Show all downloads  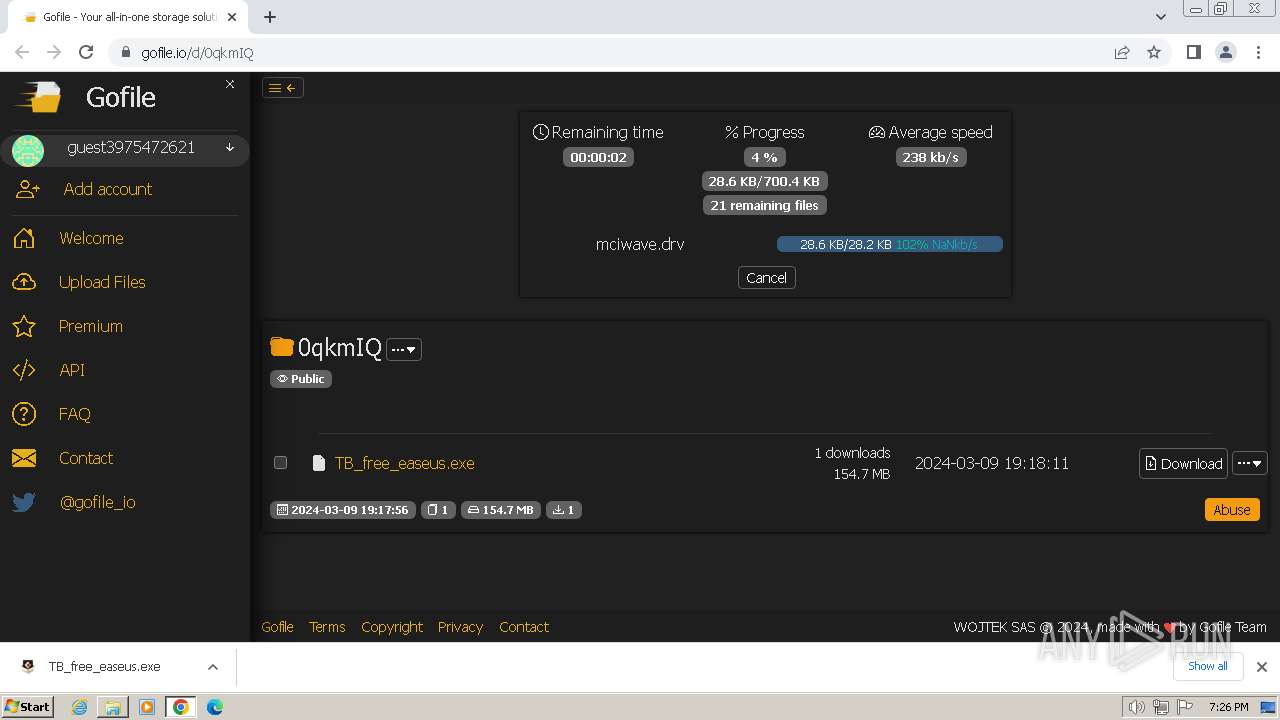pos(1208,666)
